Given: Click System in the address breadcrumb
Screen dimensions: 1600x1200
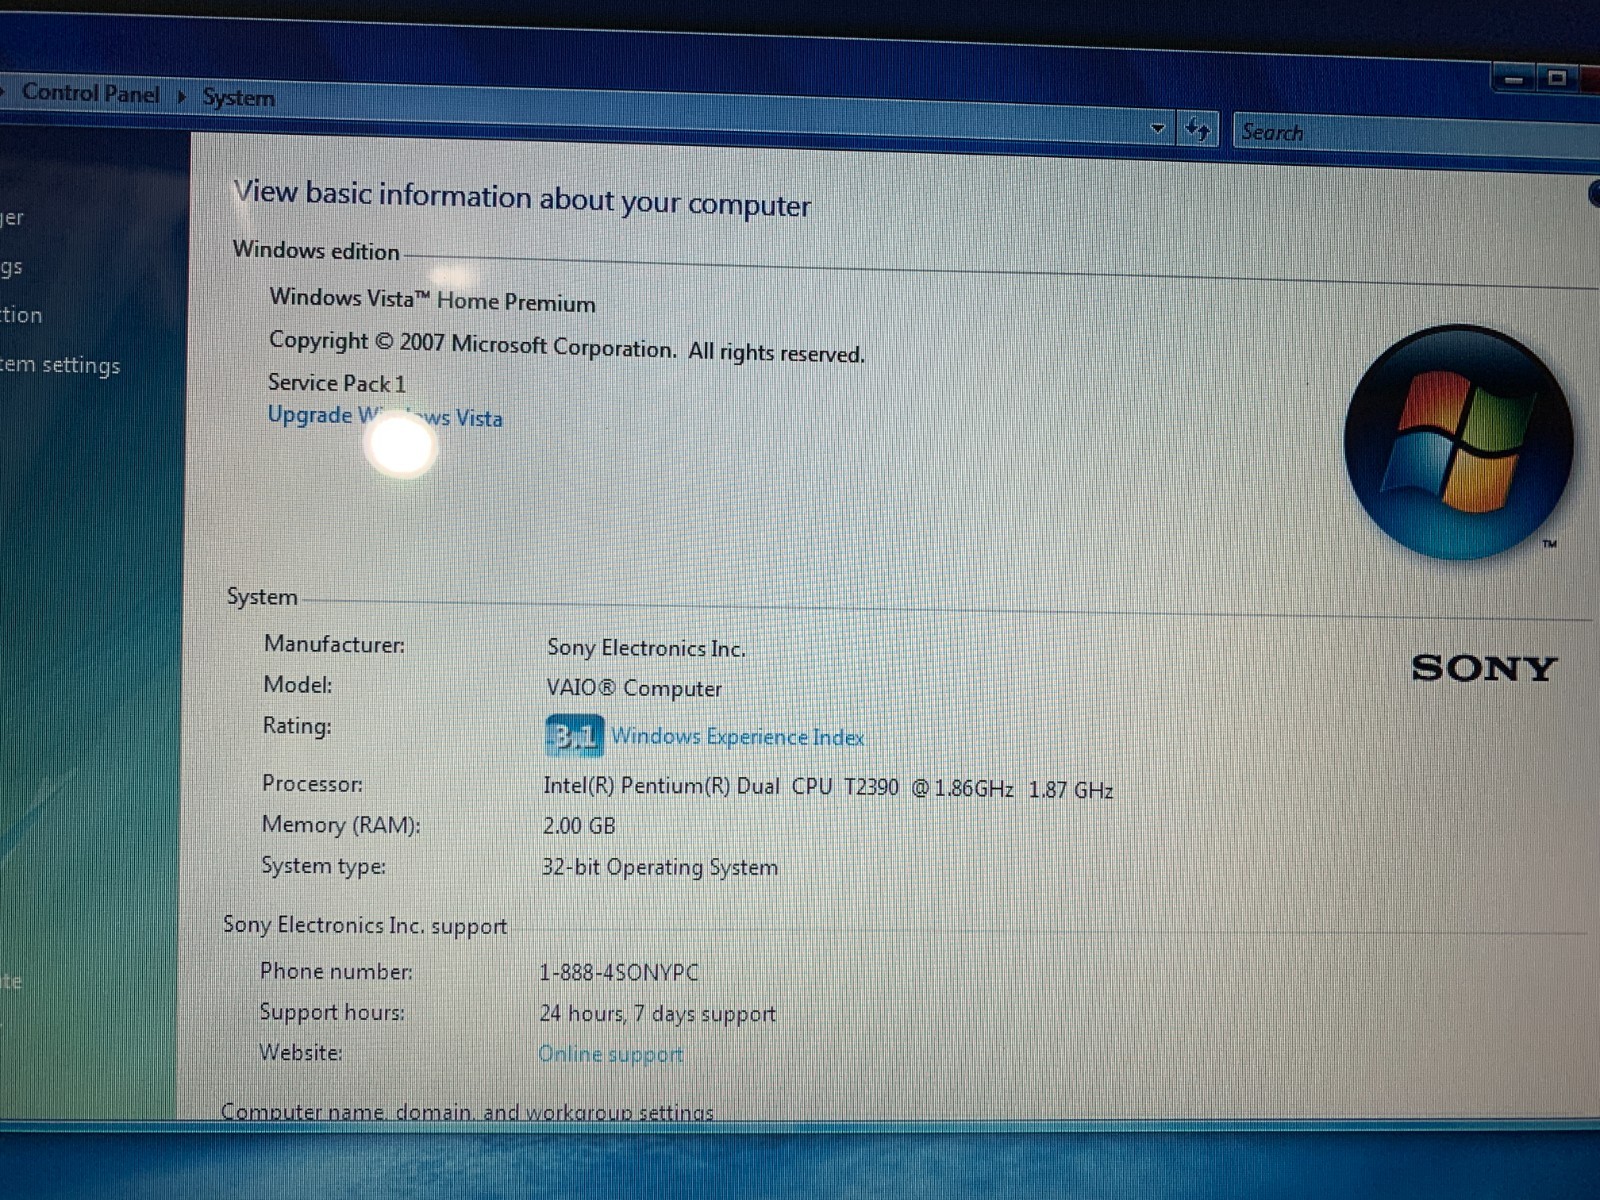Looking at the screenshot, I should tap(238, 97).
